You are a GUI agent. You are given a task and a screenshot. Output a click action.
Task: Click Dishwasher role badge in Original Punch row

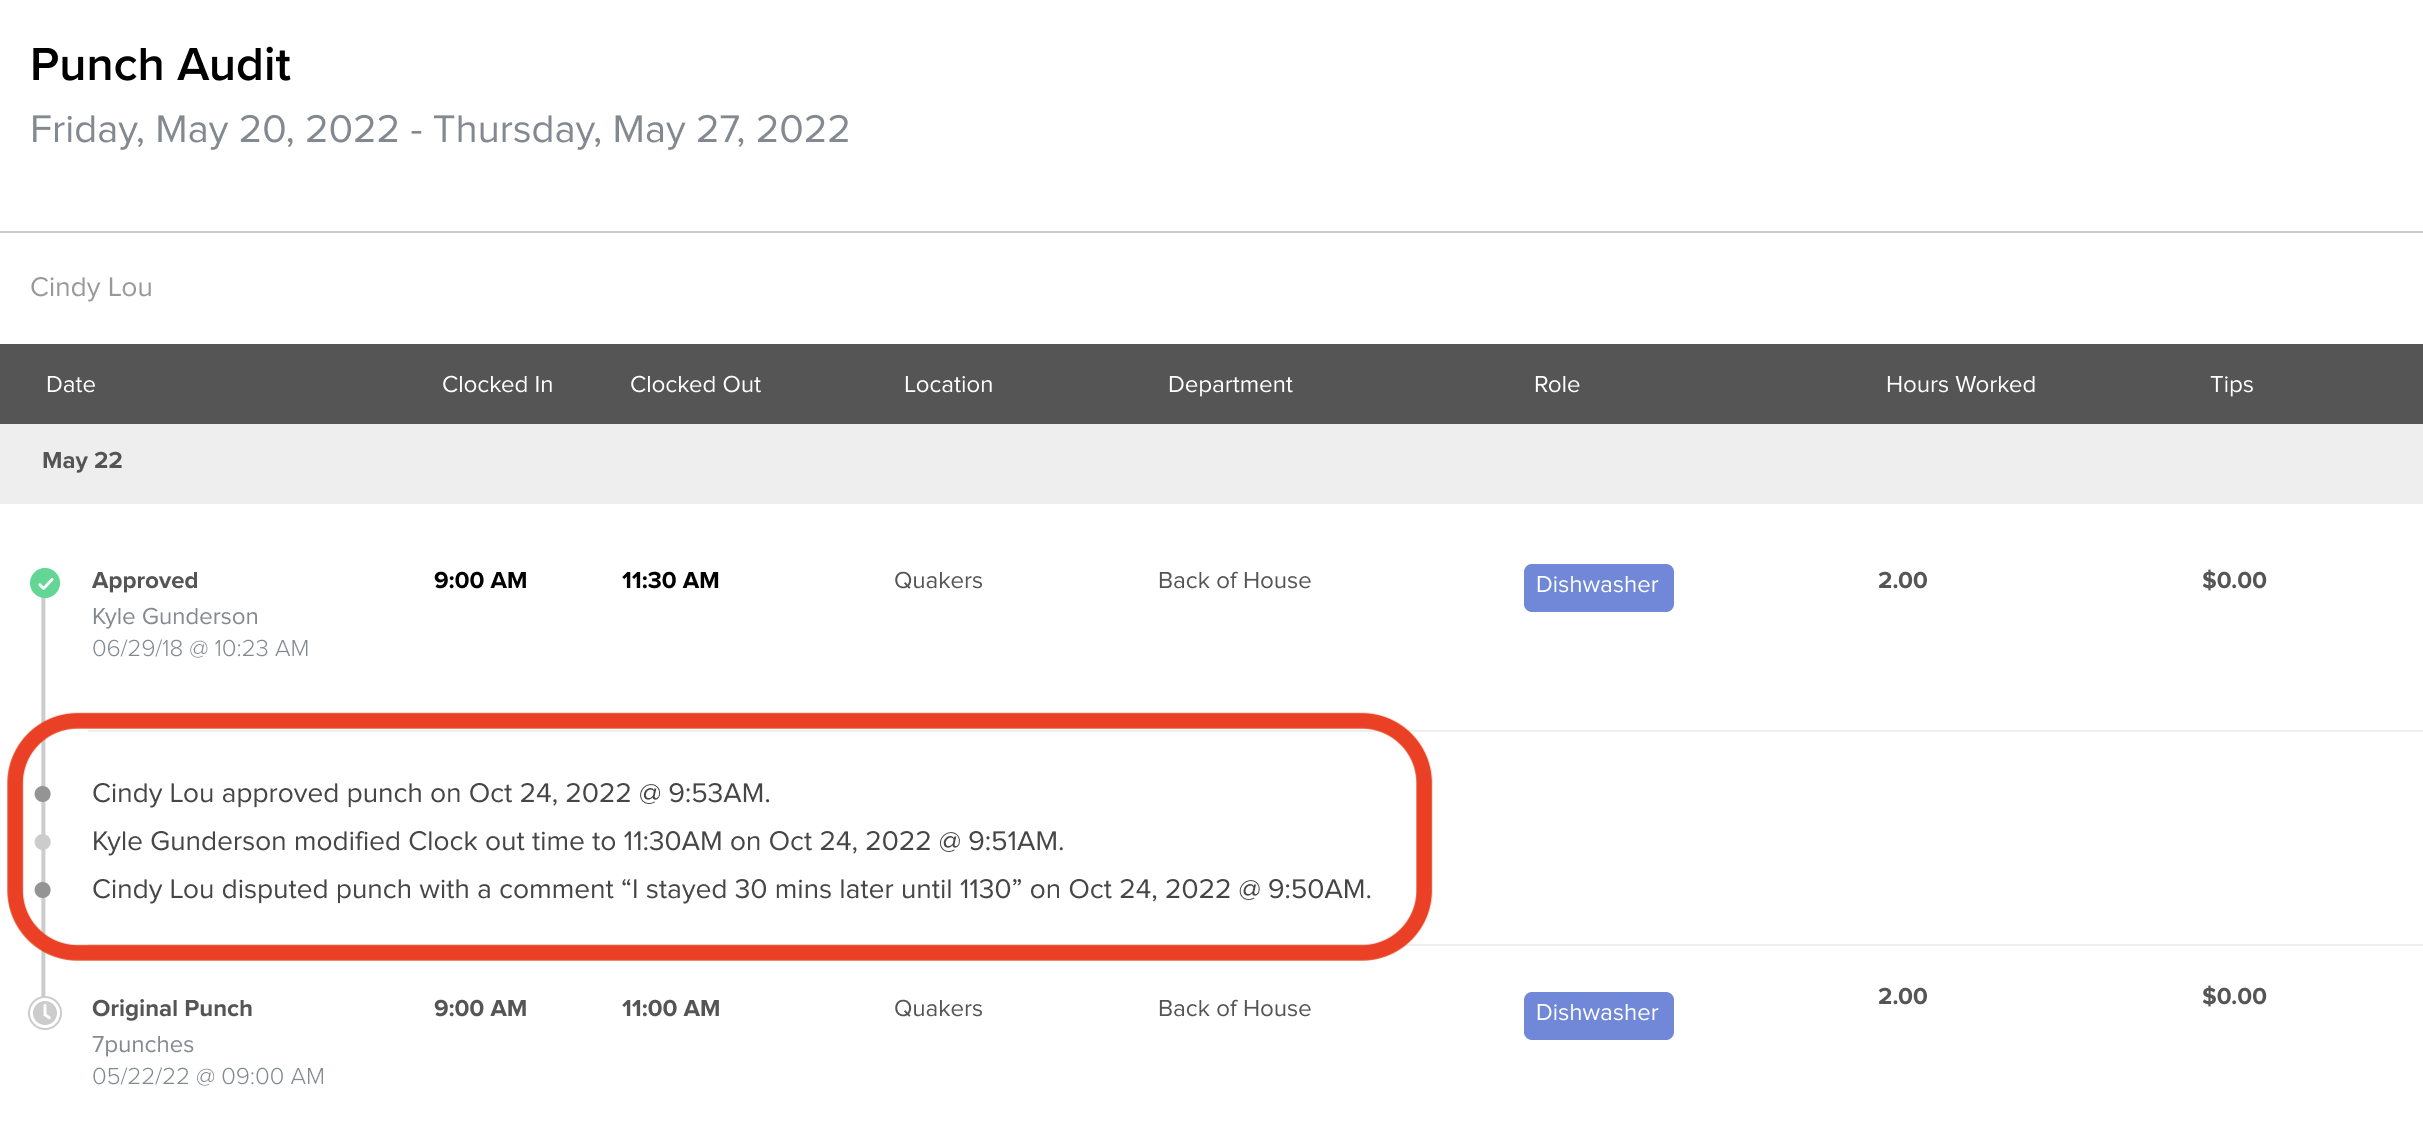click(x=1597, y=1014)
